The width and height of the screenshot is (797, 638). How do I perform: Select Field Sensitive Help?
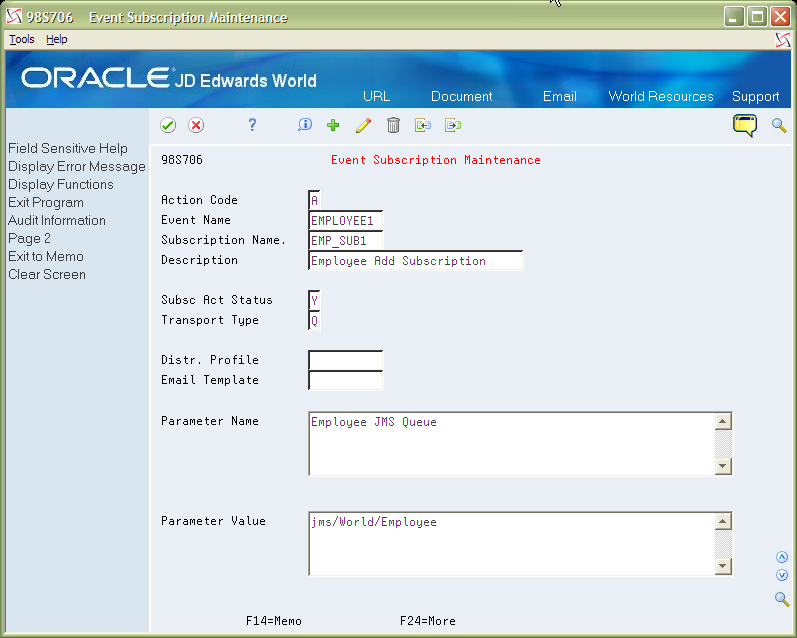click(68, 148)
